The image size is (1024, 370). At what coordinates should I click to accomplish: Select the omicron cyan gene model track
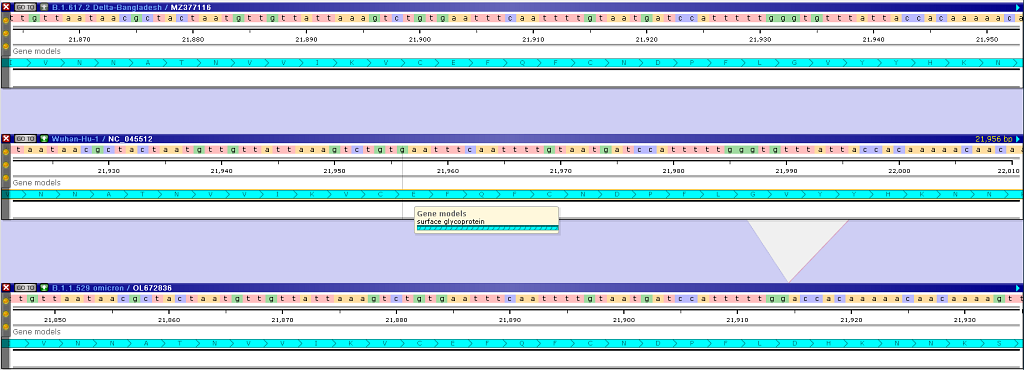(512, 343)
